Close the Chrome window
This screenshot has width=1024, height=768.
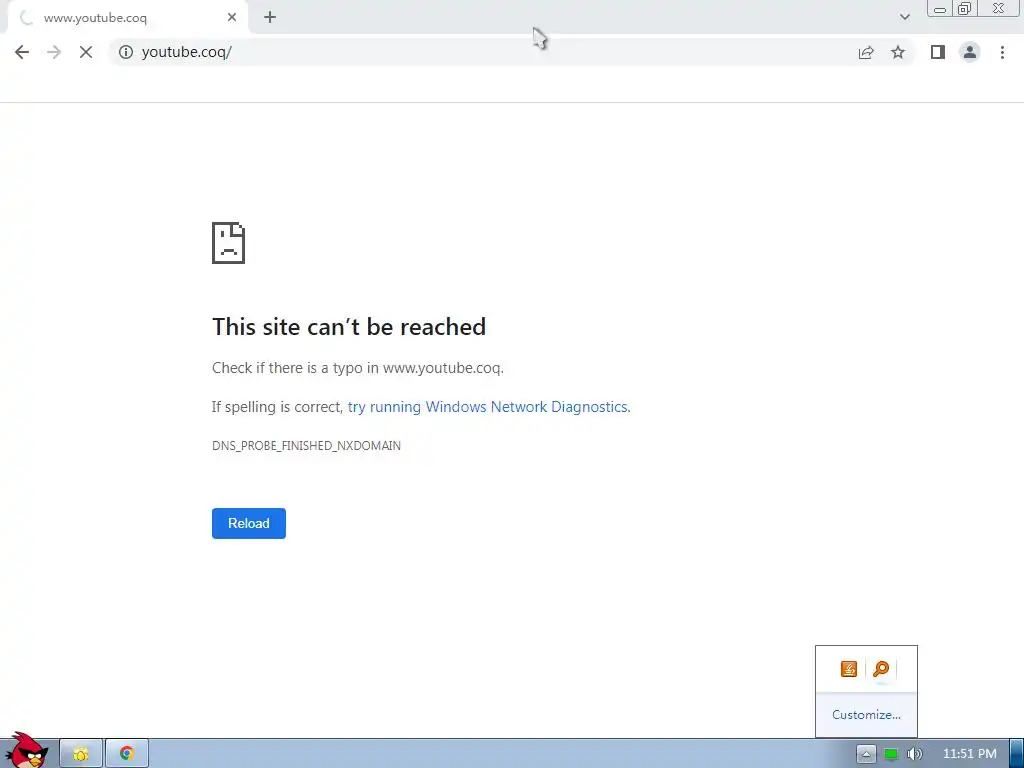coord(999,9)
